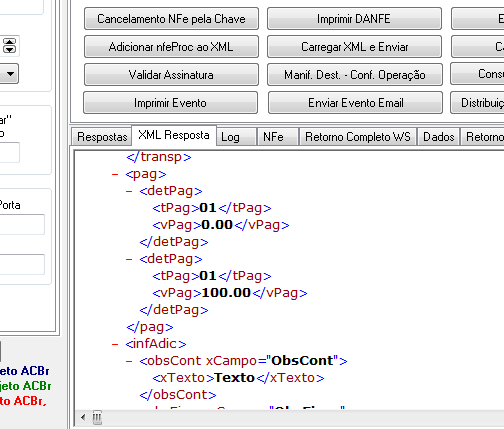Open the NFe tab
The image size is (504, 429).
278,137
